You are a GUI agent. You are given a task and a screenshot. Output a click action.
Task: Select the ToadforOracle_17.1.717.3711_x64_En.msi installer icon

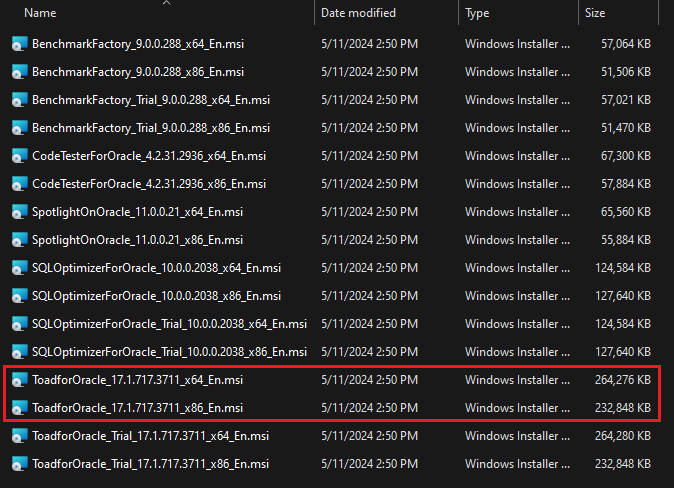click(x=19, y=380)
